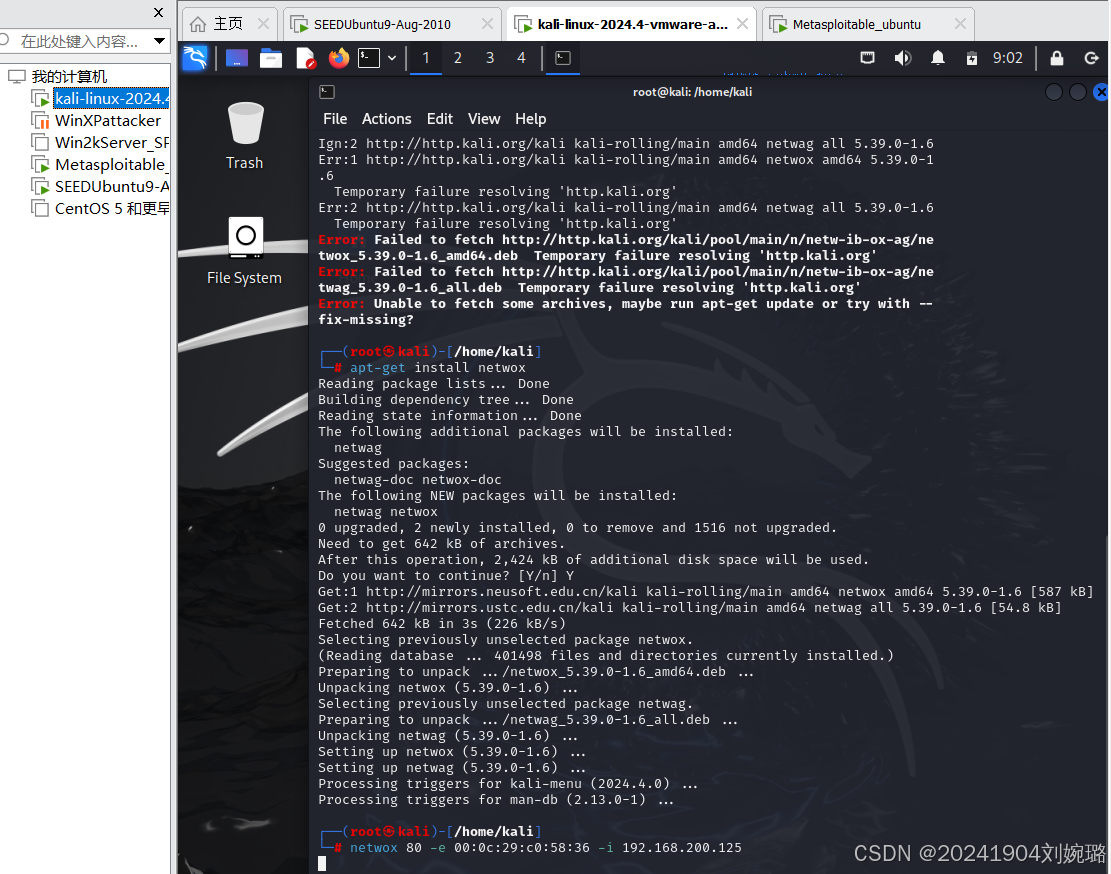Open the terminal Edit menu
The width and height of the screenshot is (1111, 874).
[439, 119]
